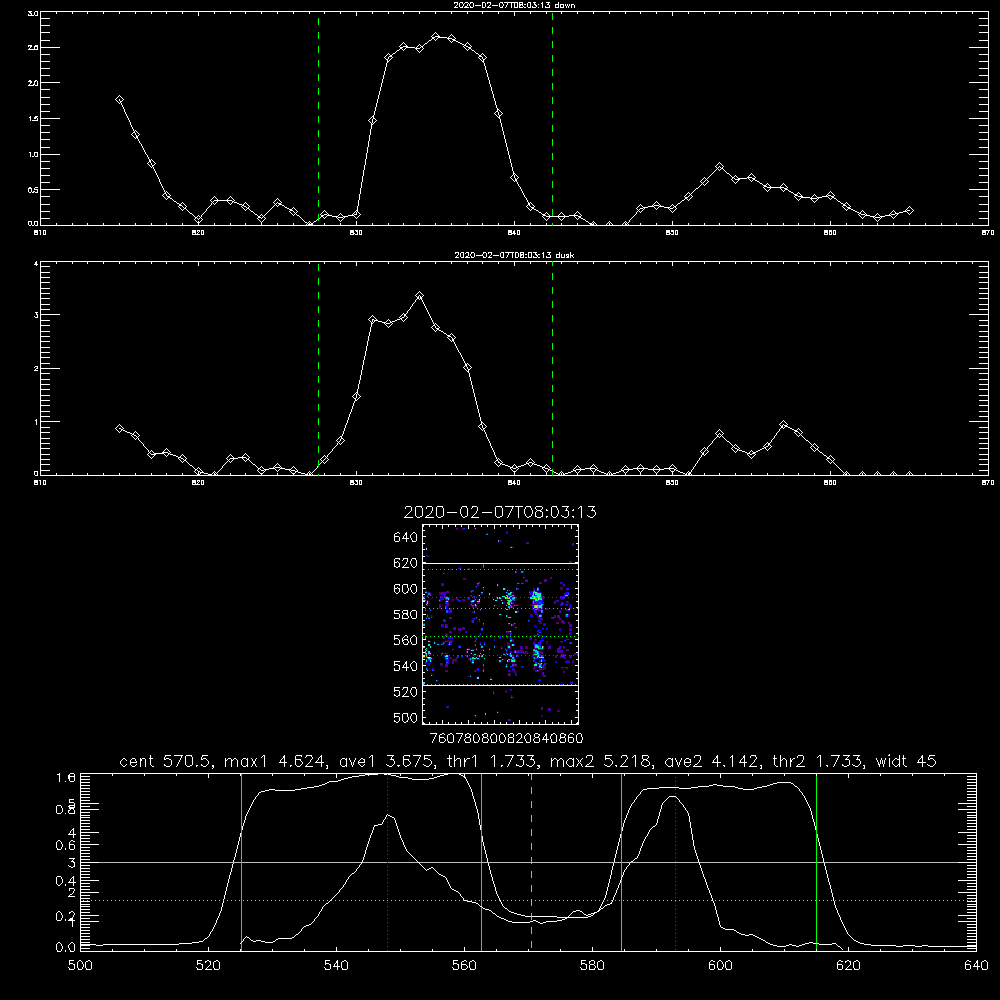Click the highest data point on the dusk curve
This screenshot has height=1000, width=1000.
(419, 296)
